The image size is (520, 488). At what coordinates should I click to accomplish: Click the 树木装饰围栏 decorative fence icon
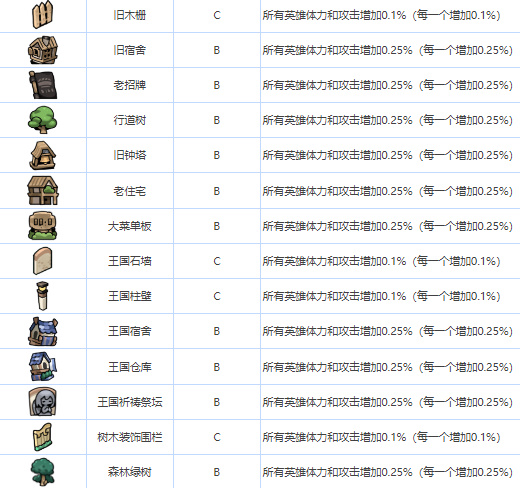coord(42,437)
